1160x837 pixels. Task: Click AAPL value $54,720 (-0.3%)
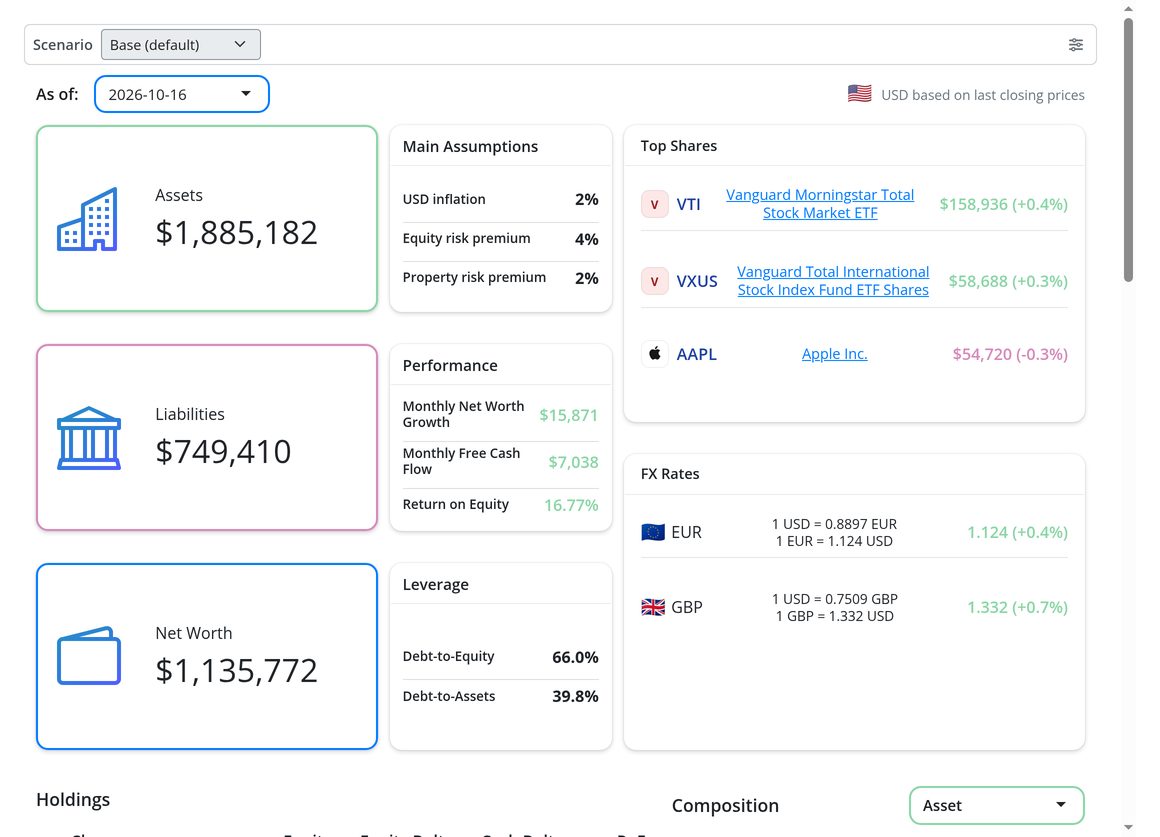(1010, 354)
